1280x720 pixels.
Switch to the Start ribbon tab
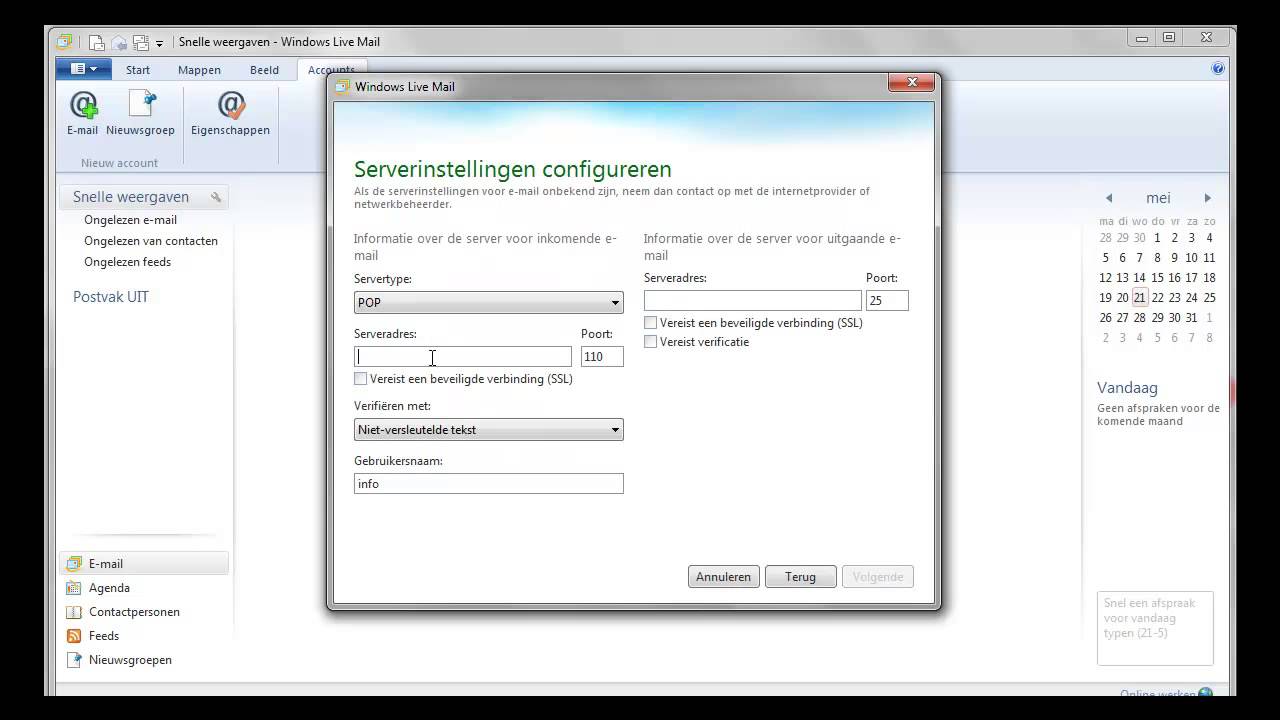point(138,70)
